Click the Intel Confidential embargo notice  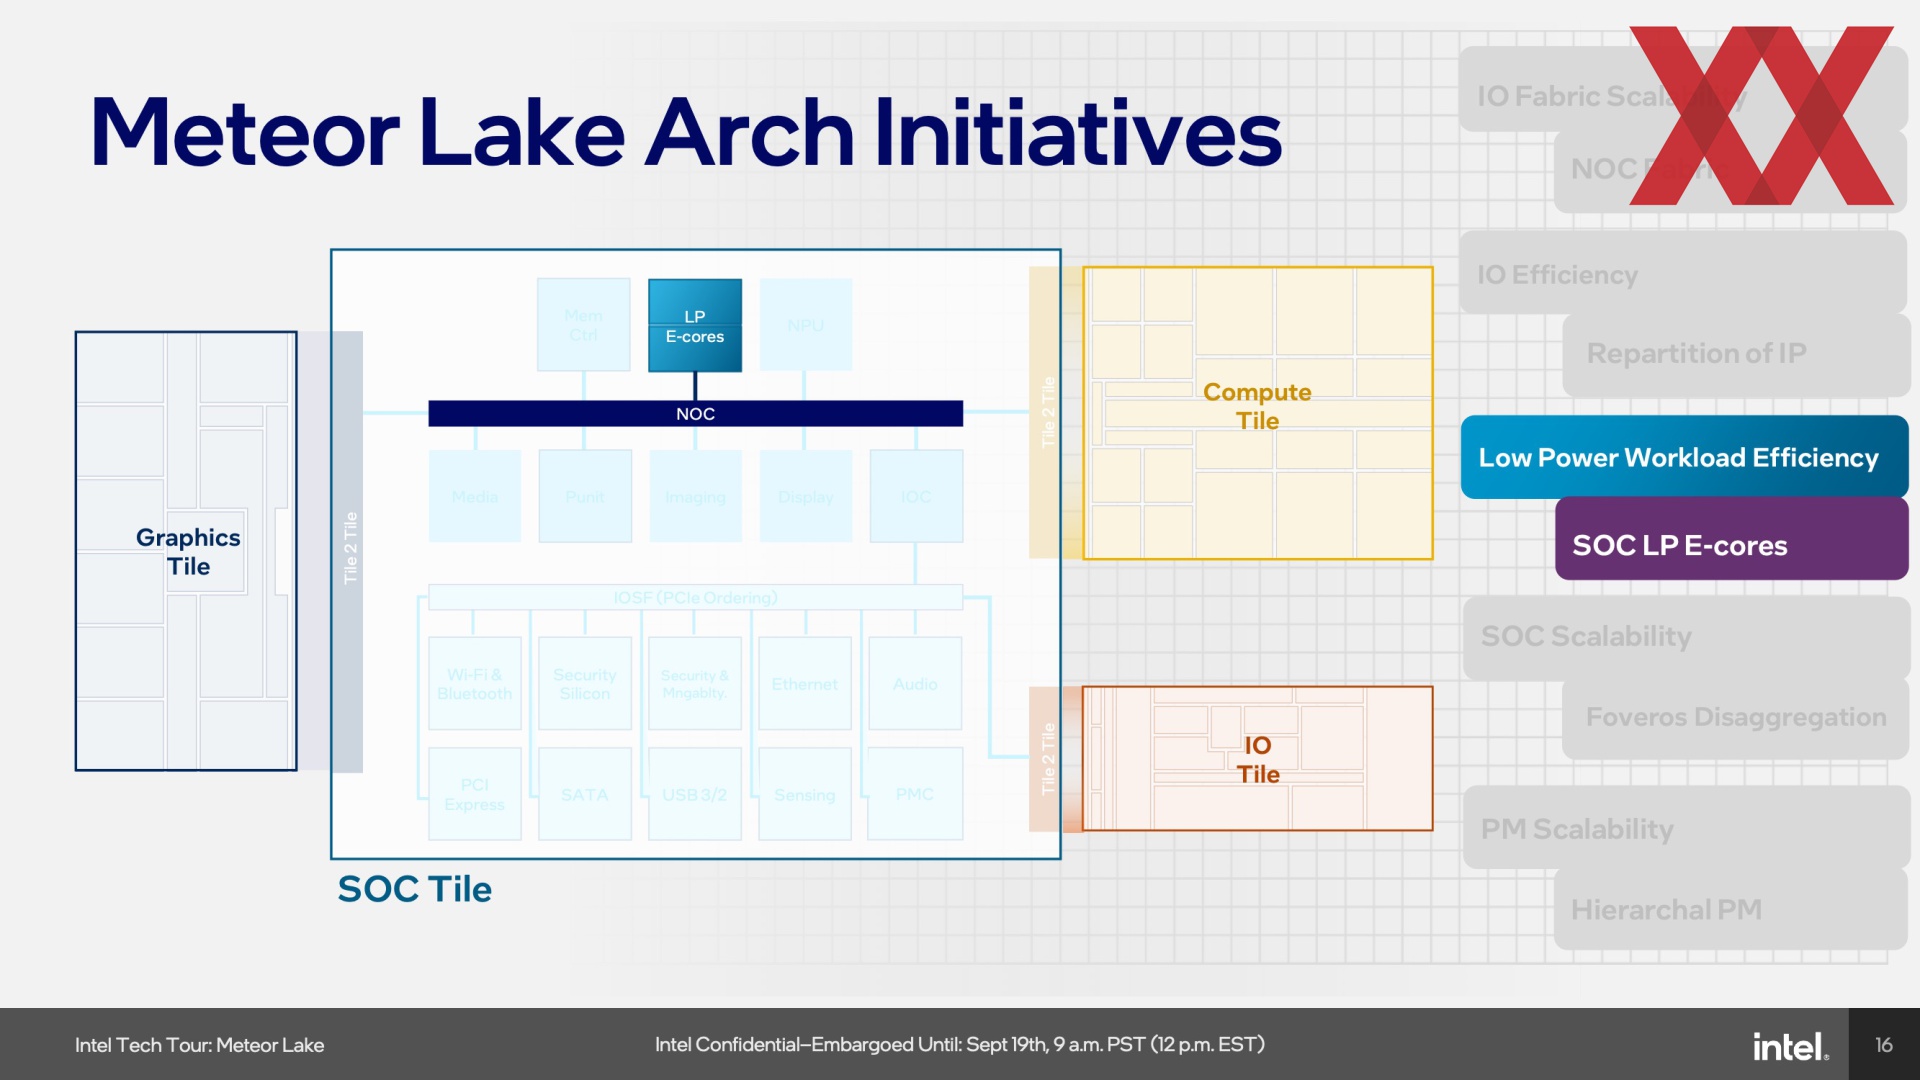960,1045
